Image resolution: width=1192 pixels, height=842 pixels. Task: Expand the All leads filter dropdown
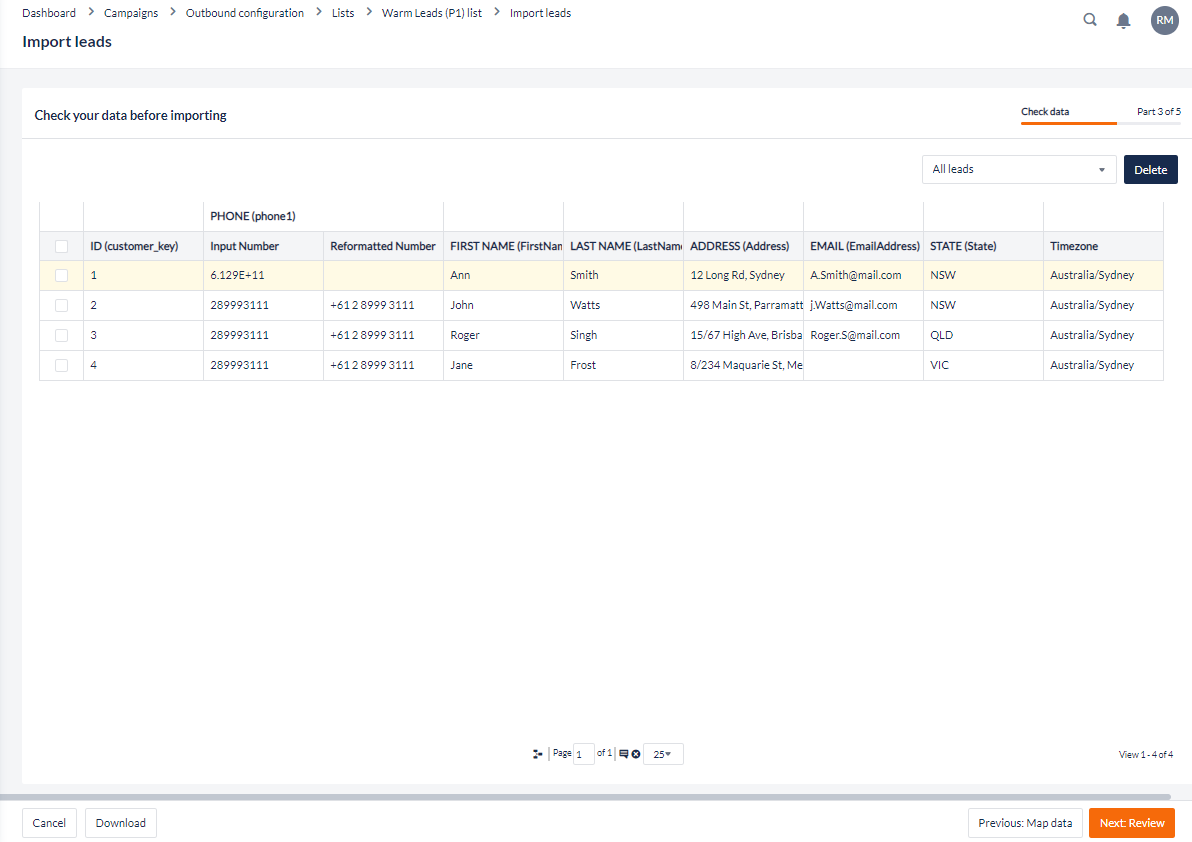[1018, 170]
